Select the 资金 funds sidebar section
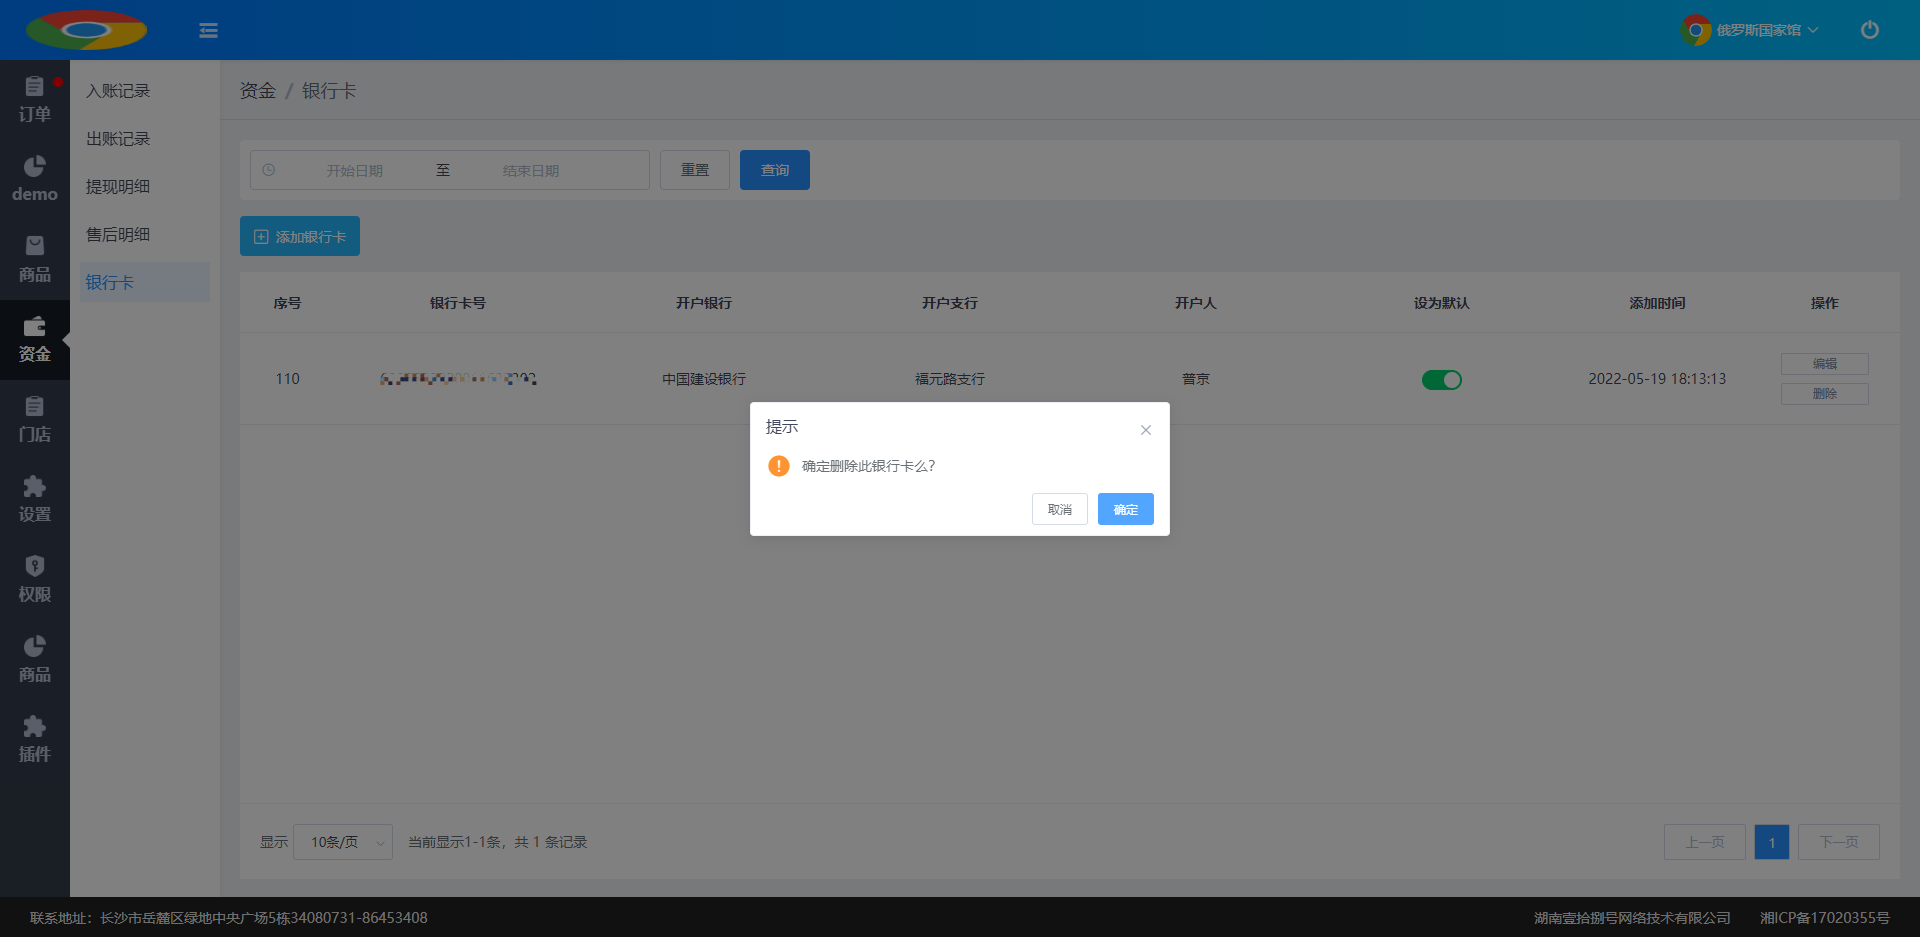 coord(35,340)
